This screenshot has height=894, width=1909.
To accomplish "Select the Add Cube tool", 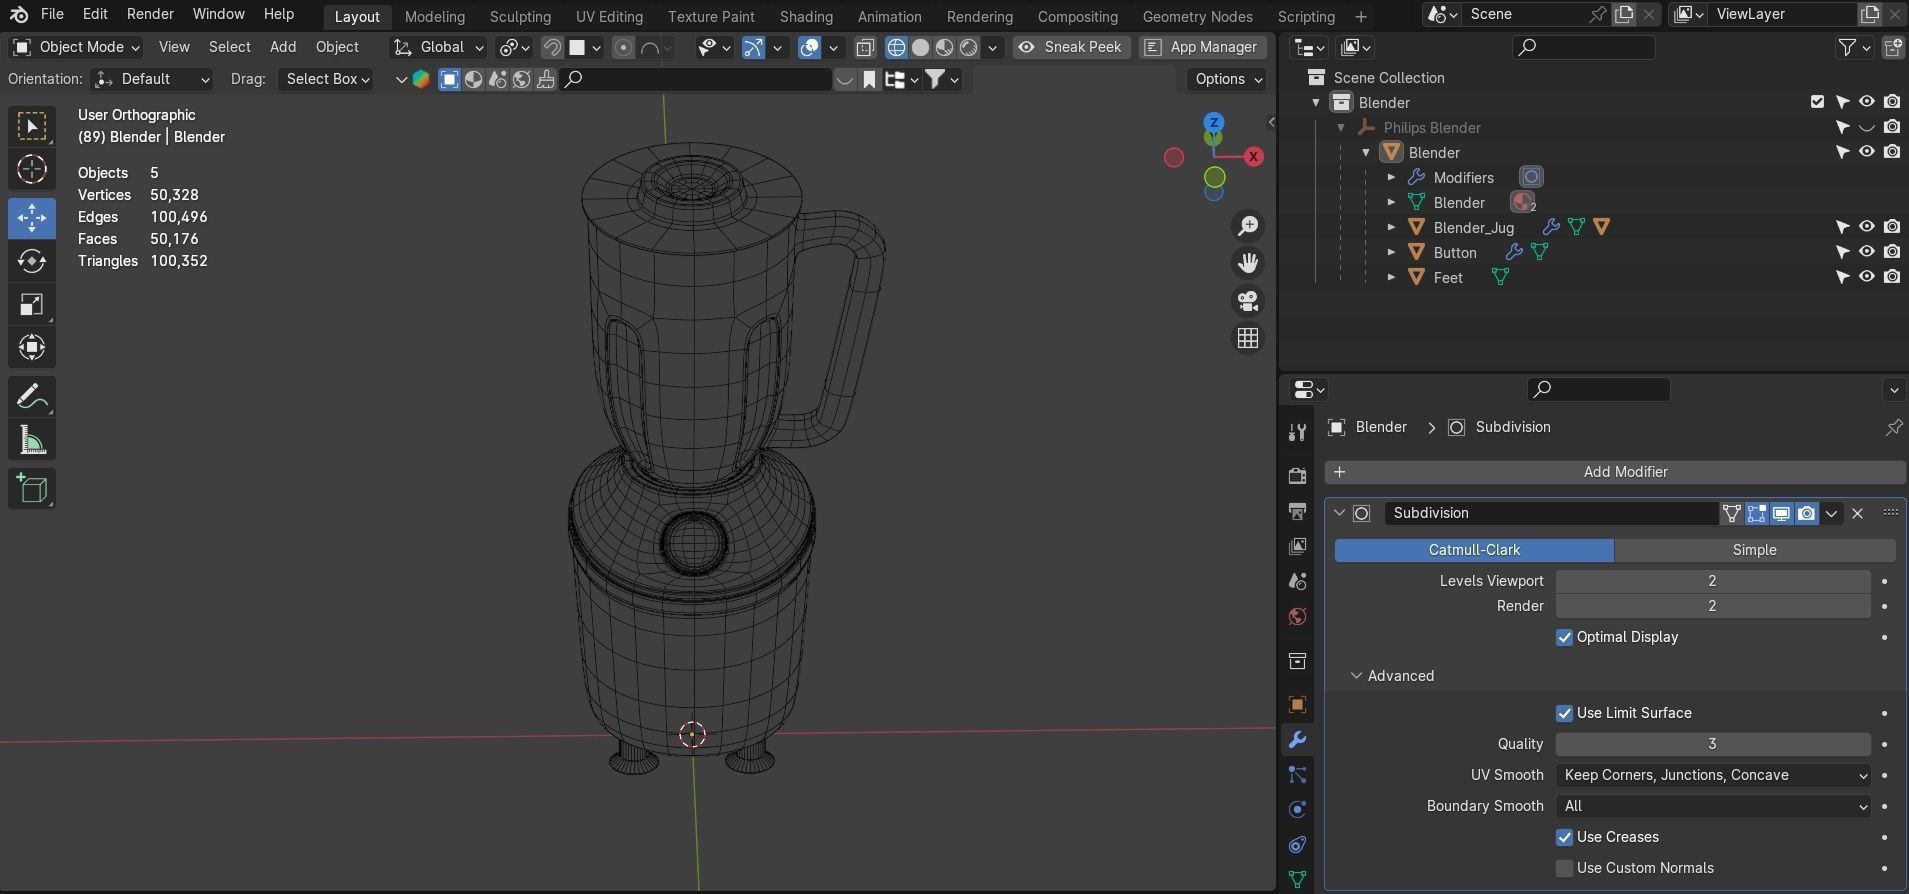I will point(32,489).
